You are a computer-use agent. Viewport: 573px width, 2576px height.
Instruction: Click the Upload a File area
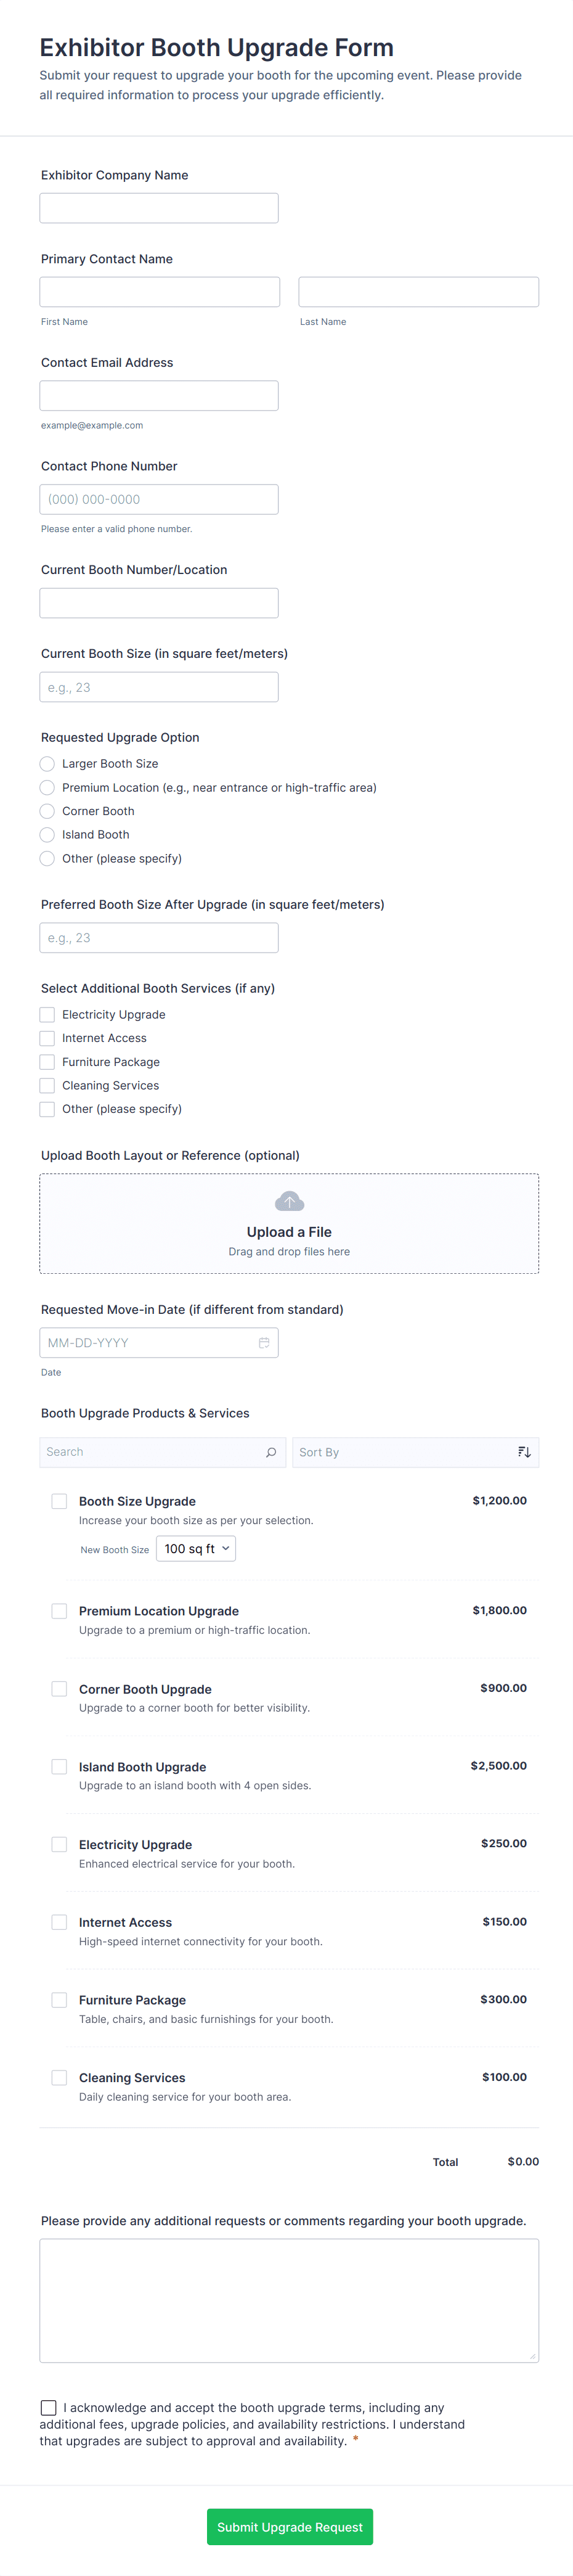point(289,1223)
